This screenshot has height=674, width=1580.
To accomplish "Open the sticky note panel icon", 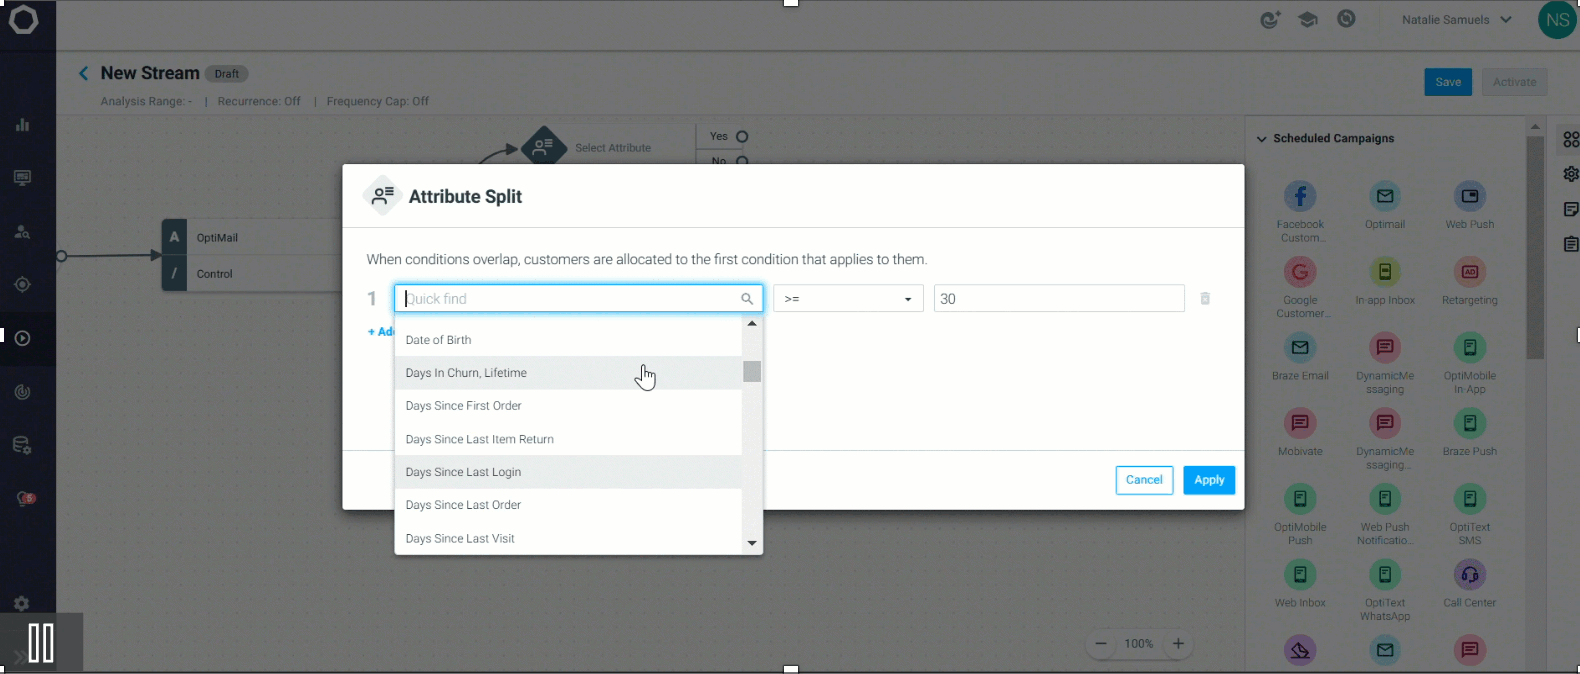I will coord(1571,209).
